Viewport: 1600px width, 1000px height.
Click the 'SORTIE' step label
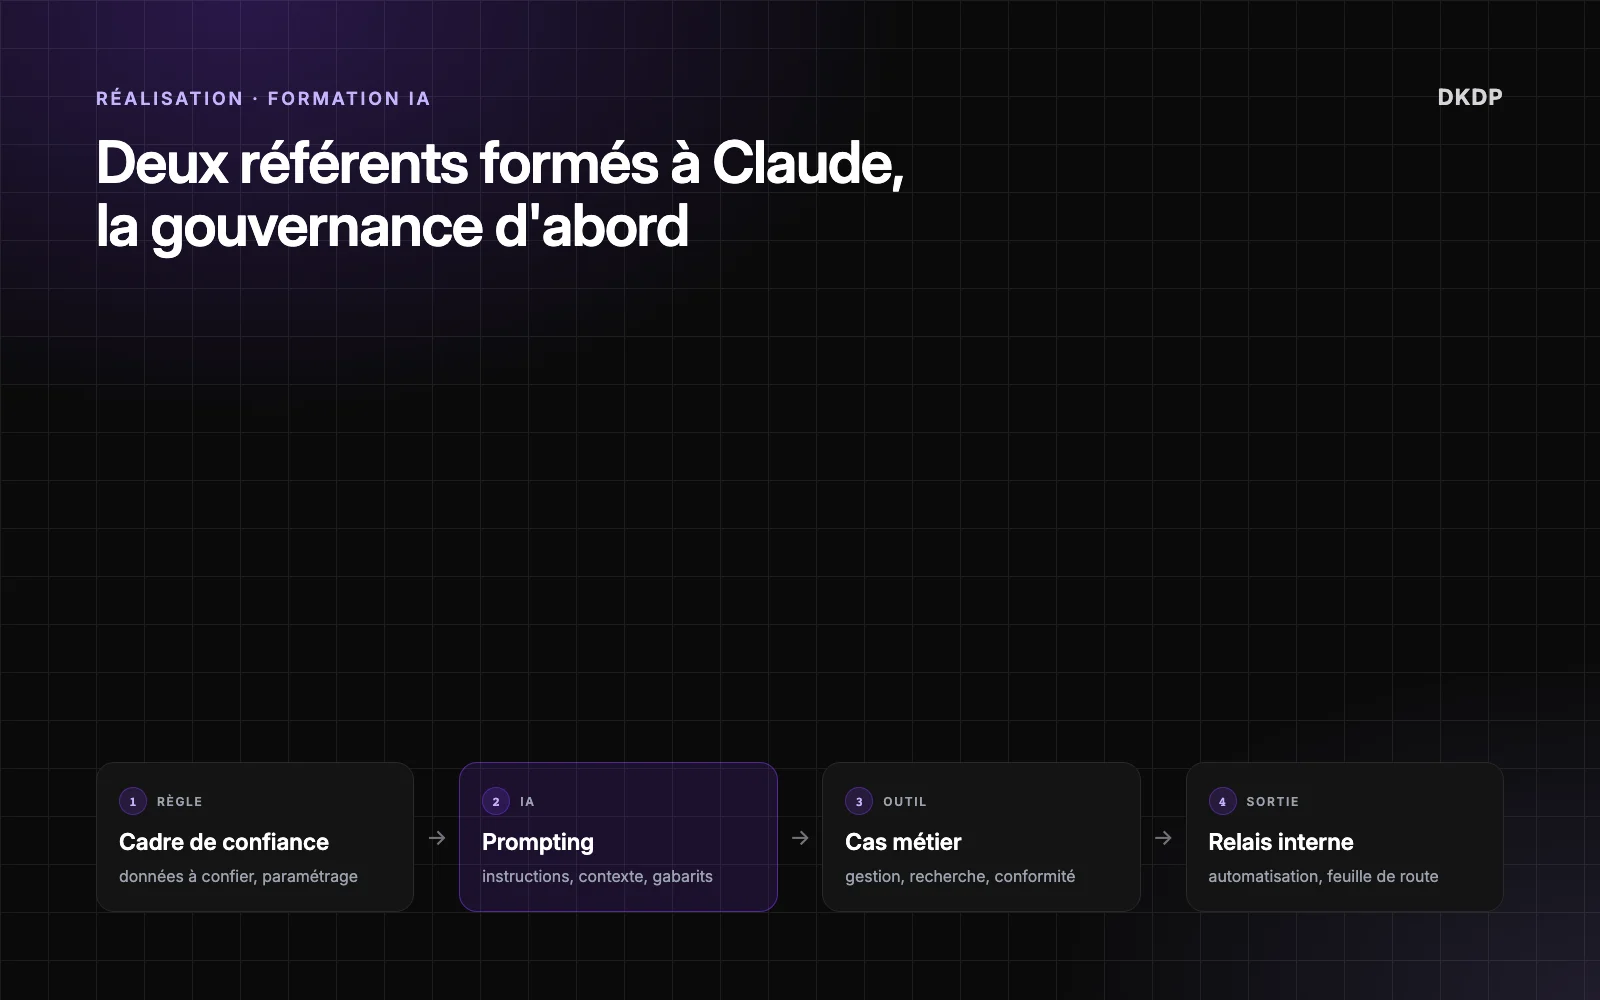[x=1272, y=802]
